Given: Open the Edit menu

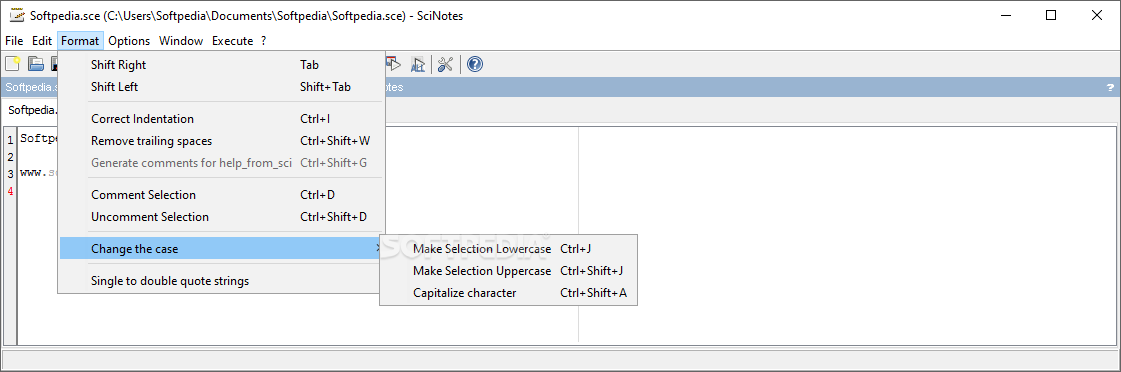Looking at the screenshot, I should tap(41, 41).
